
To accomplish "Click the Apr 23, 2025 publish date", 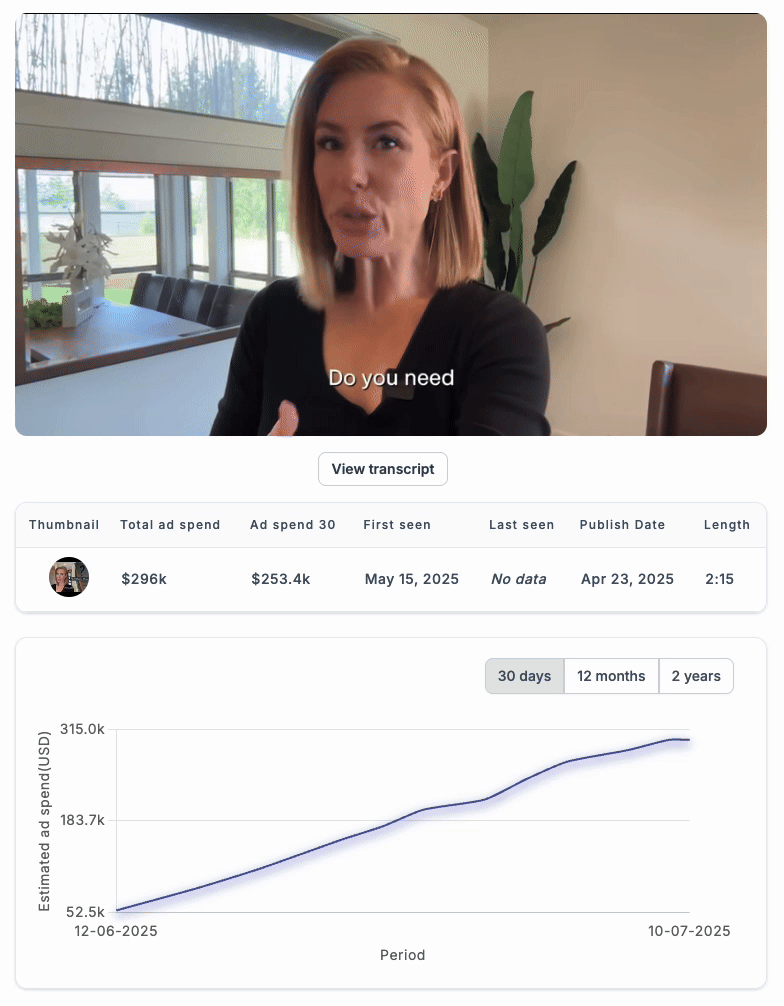I will click(627, 579).
